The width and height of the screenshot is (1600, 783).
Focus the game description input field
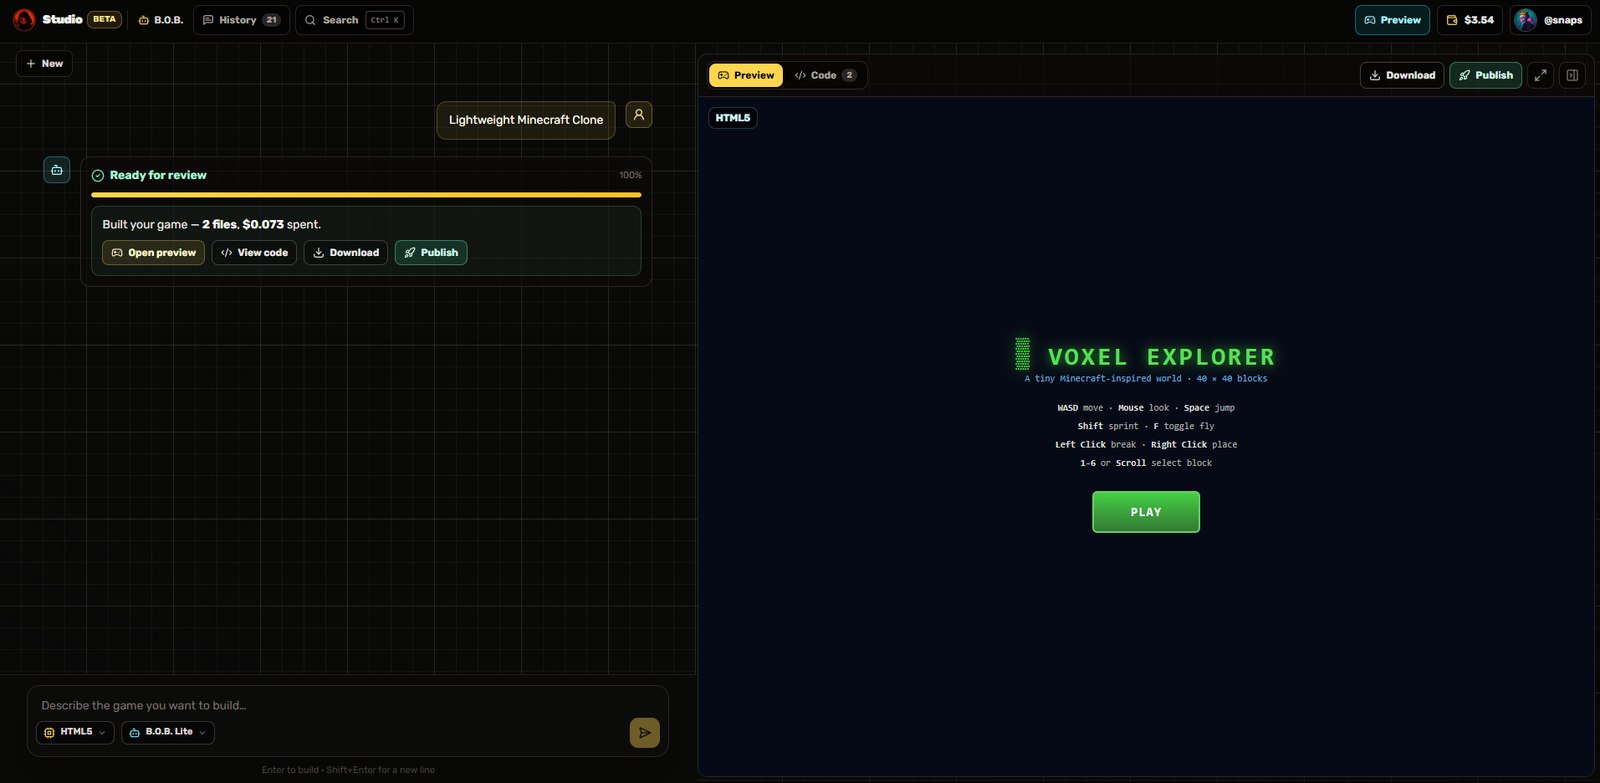(x=348, y=706)
